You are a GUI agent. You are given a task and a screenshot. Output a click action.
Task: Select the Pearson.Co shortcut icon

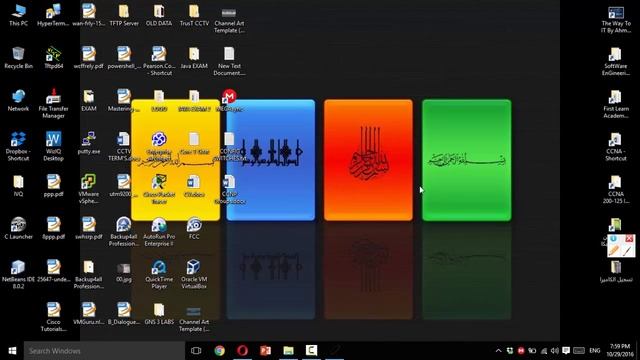(x=159, y=61)
